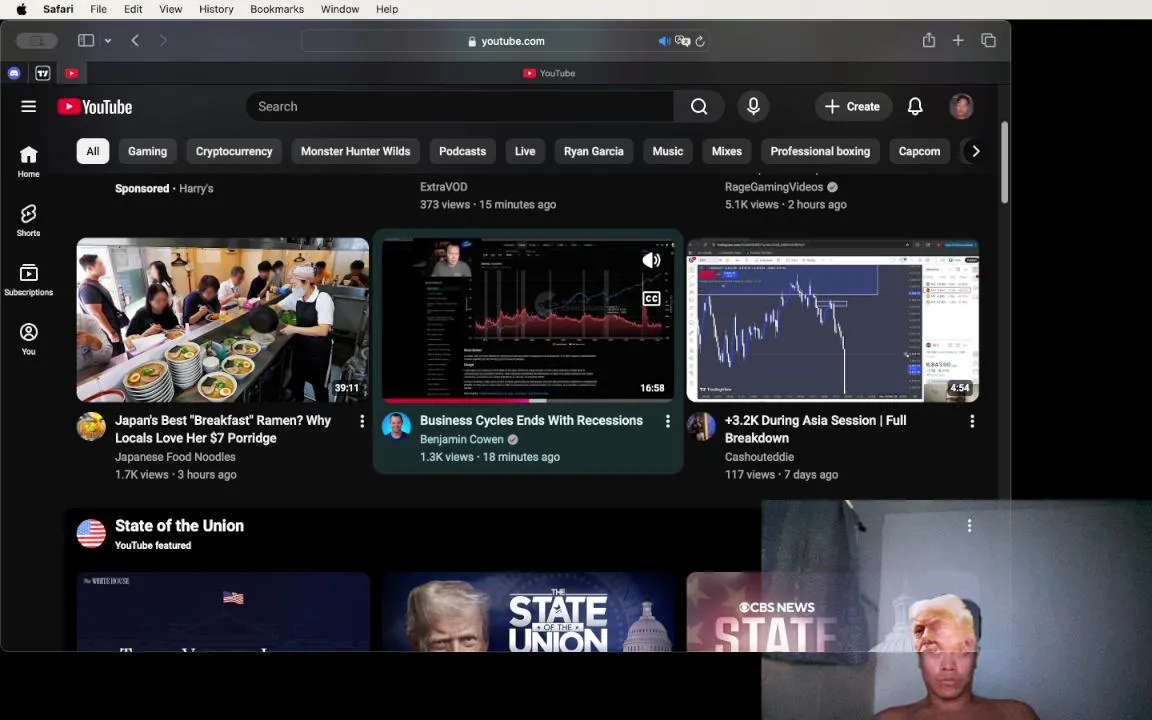Click the Safari address bar

point(505,41)
